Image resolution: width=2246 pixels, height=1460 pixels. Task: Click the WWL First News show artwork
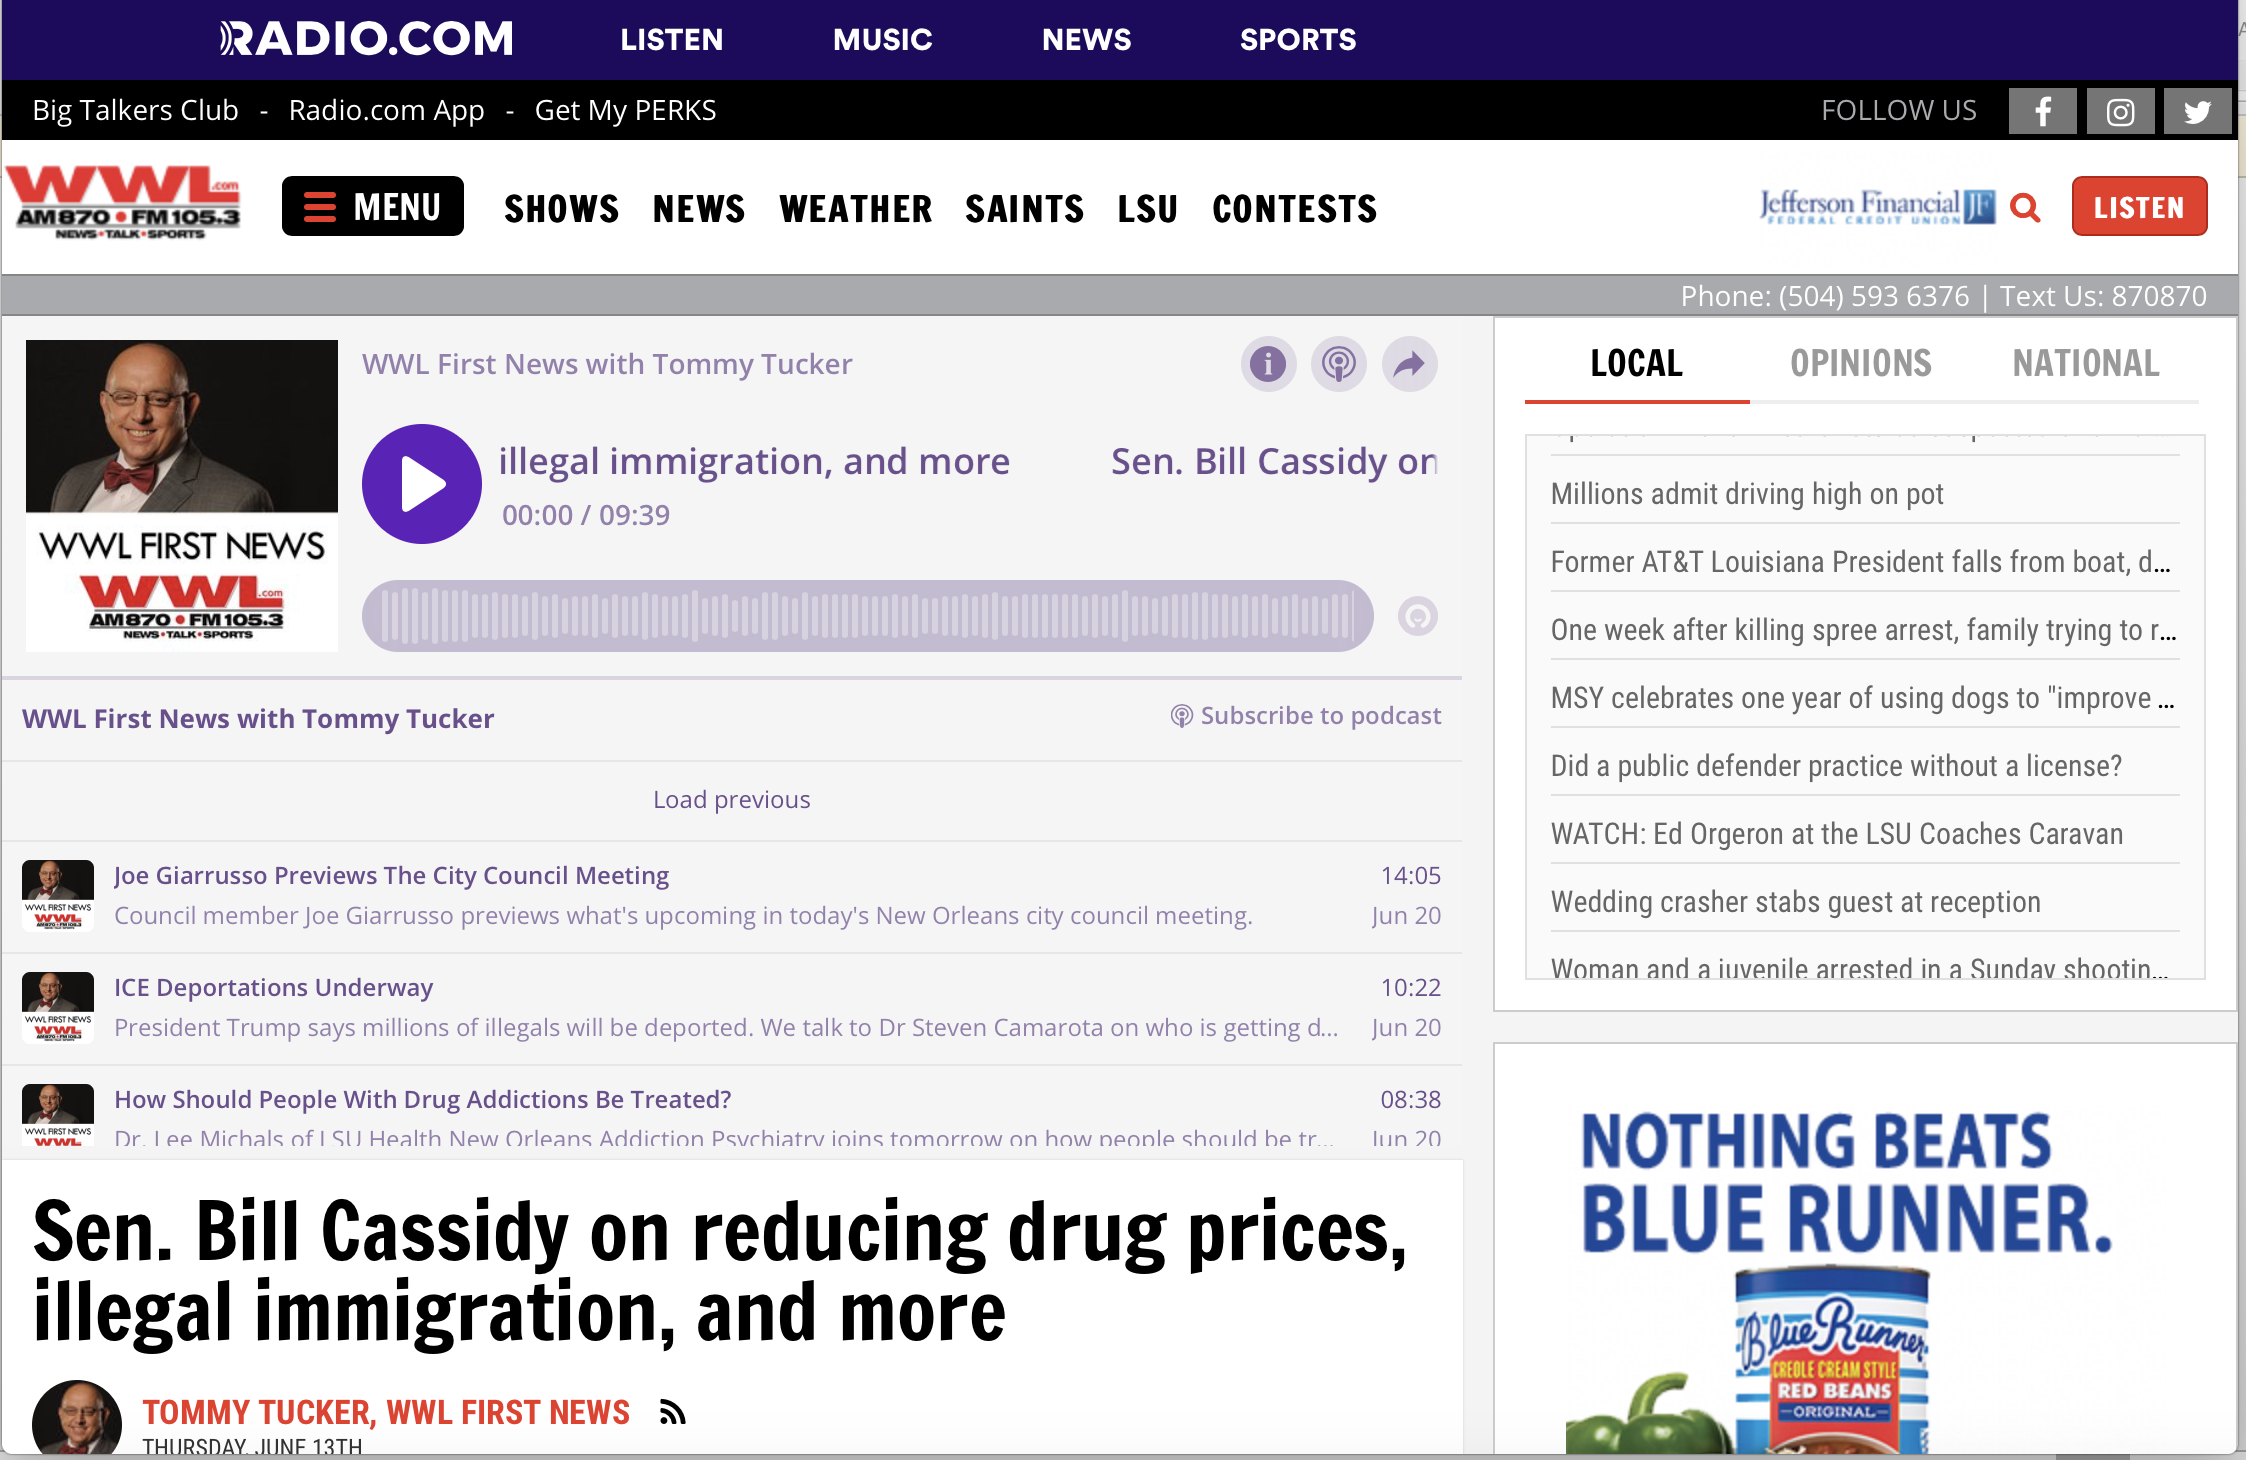pyautogui.click(x=182, y=496)
